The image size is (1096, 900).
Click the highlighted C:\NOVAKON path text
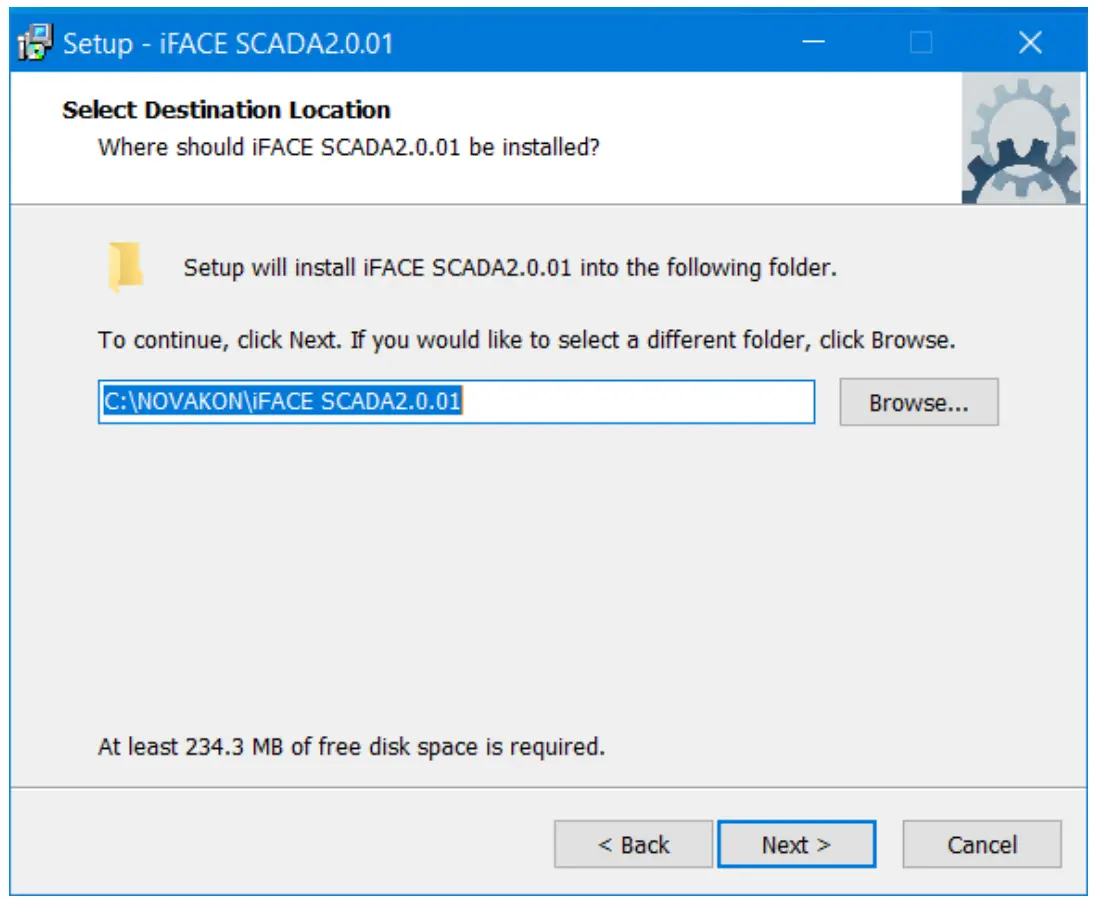[282, 402]
